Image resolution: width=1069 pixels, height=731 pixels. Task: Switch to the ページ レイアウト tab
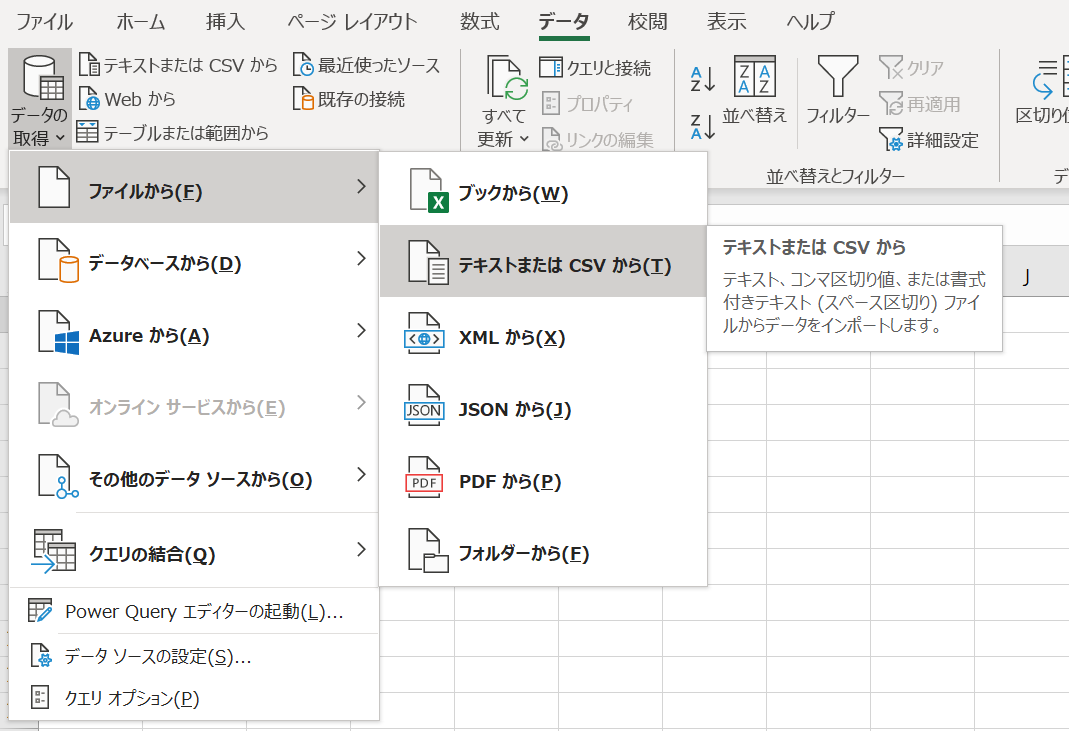tap(352, 22)
